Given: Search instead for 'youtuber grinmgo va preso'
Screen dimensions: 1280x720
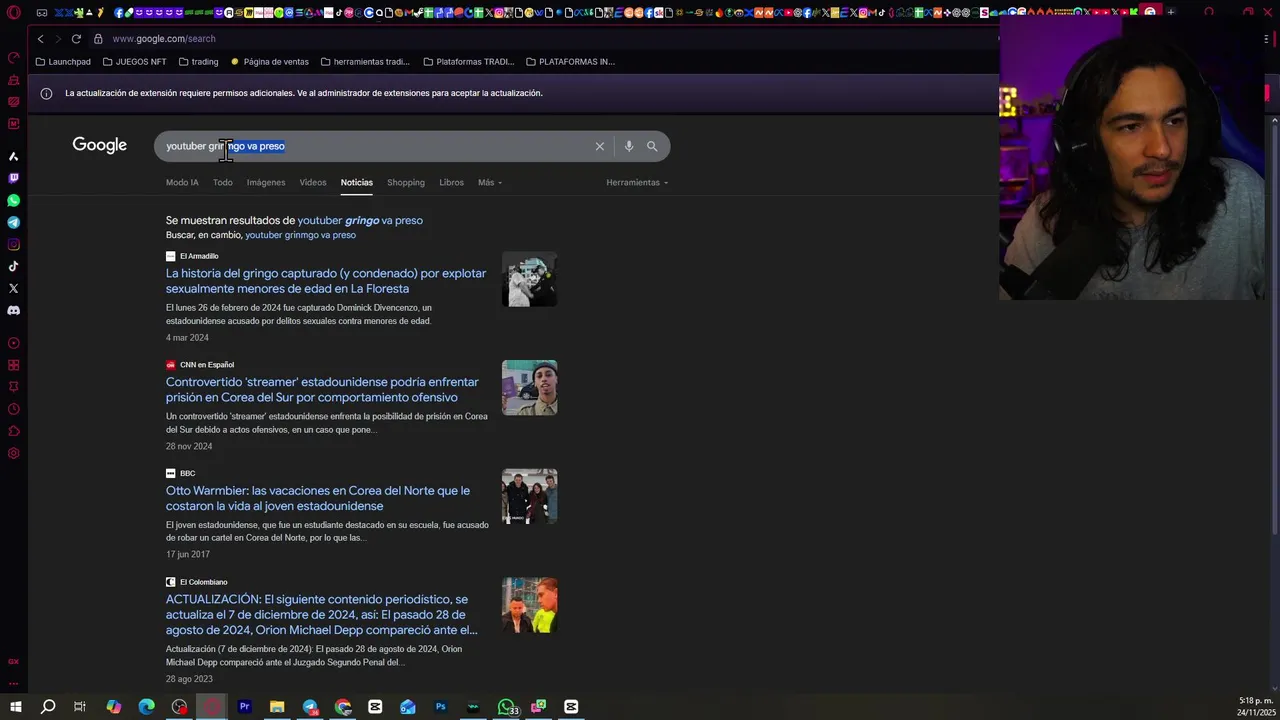Looking at the screenshot, I should click(x=300, y=235).
